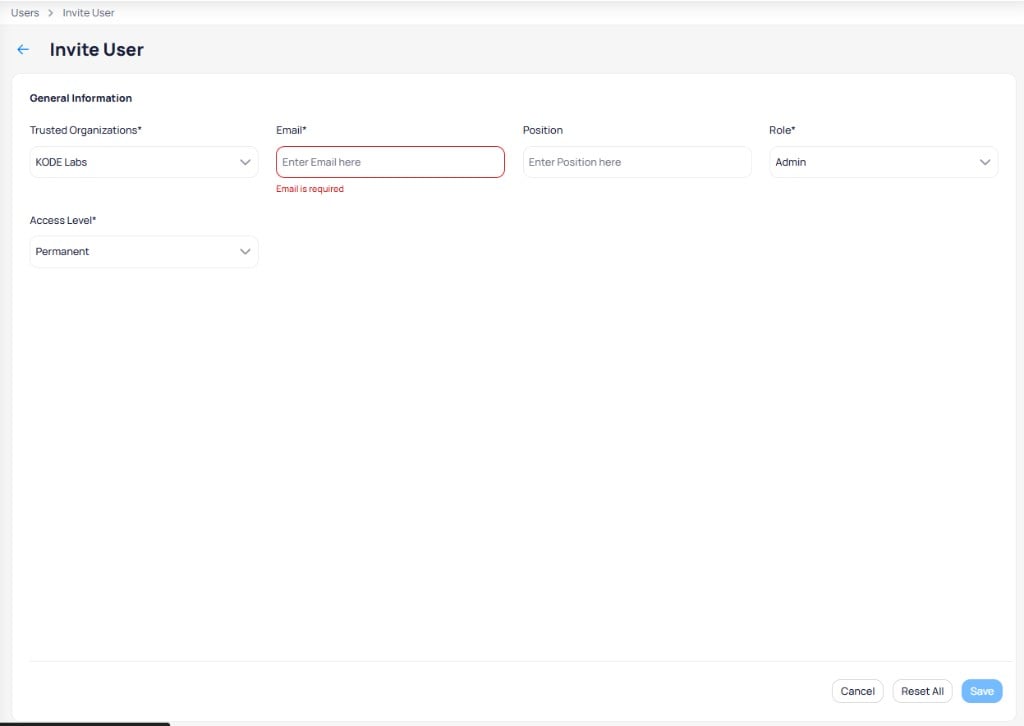The height and width of the screenshot is (726, 1024).
Task: Click the Email field label
Action: tap(291, 130)
